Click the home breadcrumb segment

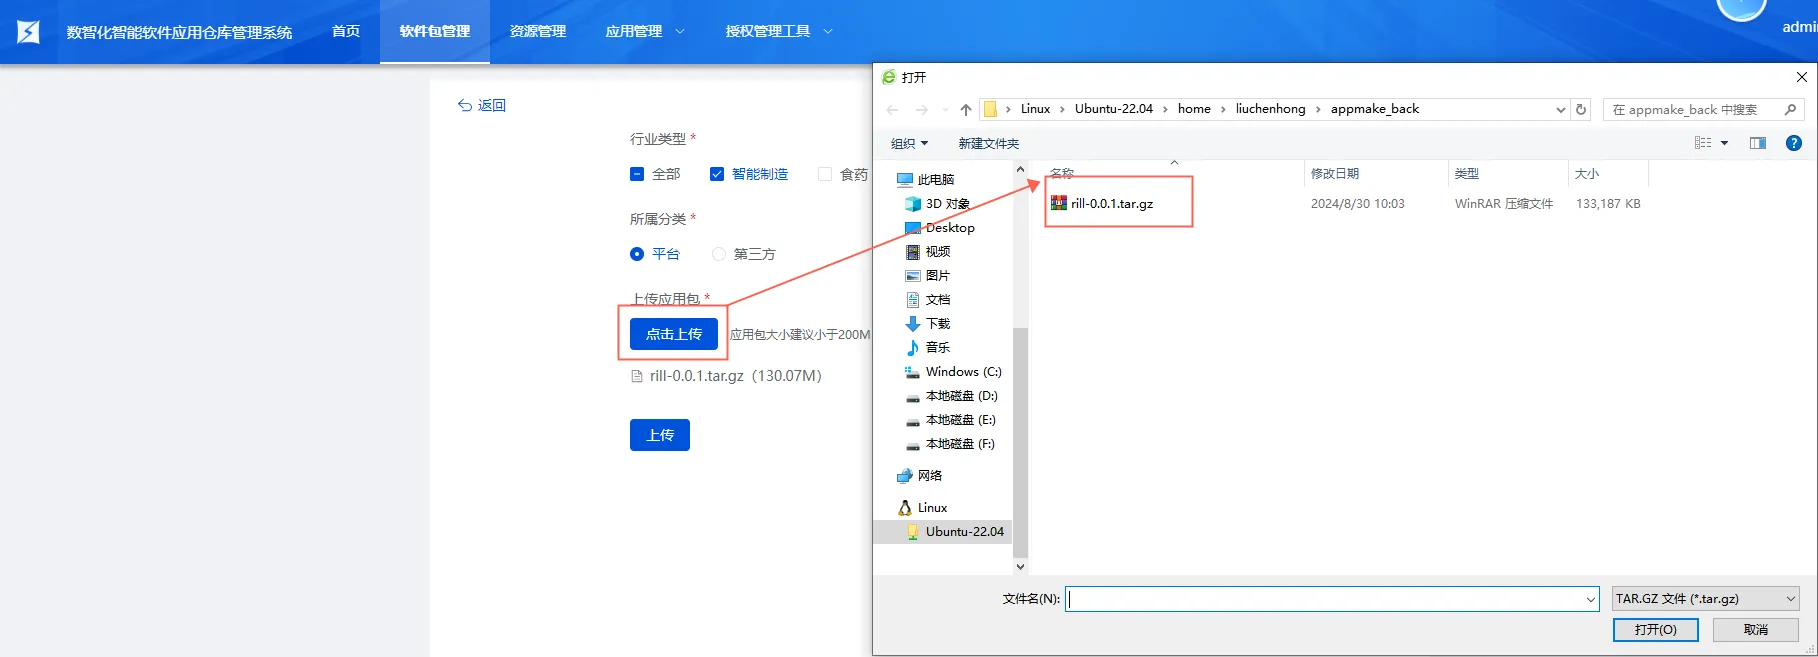tap(1194, 109)
